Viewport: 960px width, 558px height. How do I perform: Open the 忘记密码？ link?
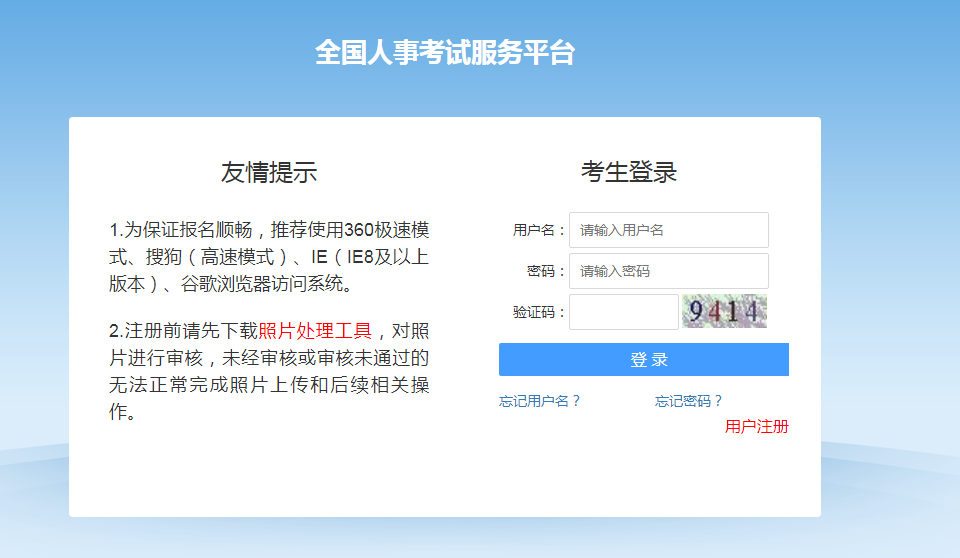(x=689, y=401)
